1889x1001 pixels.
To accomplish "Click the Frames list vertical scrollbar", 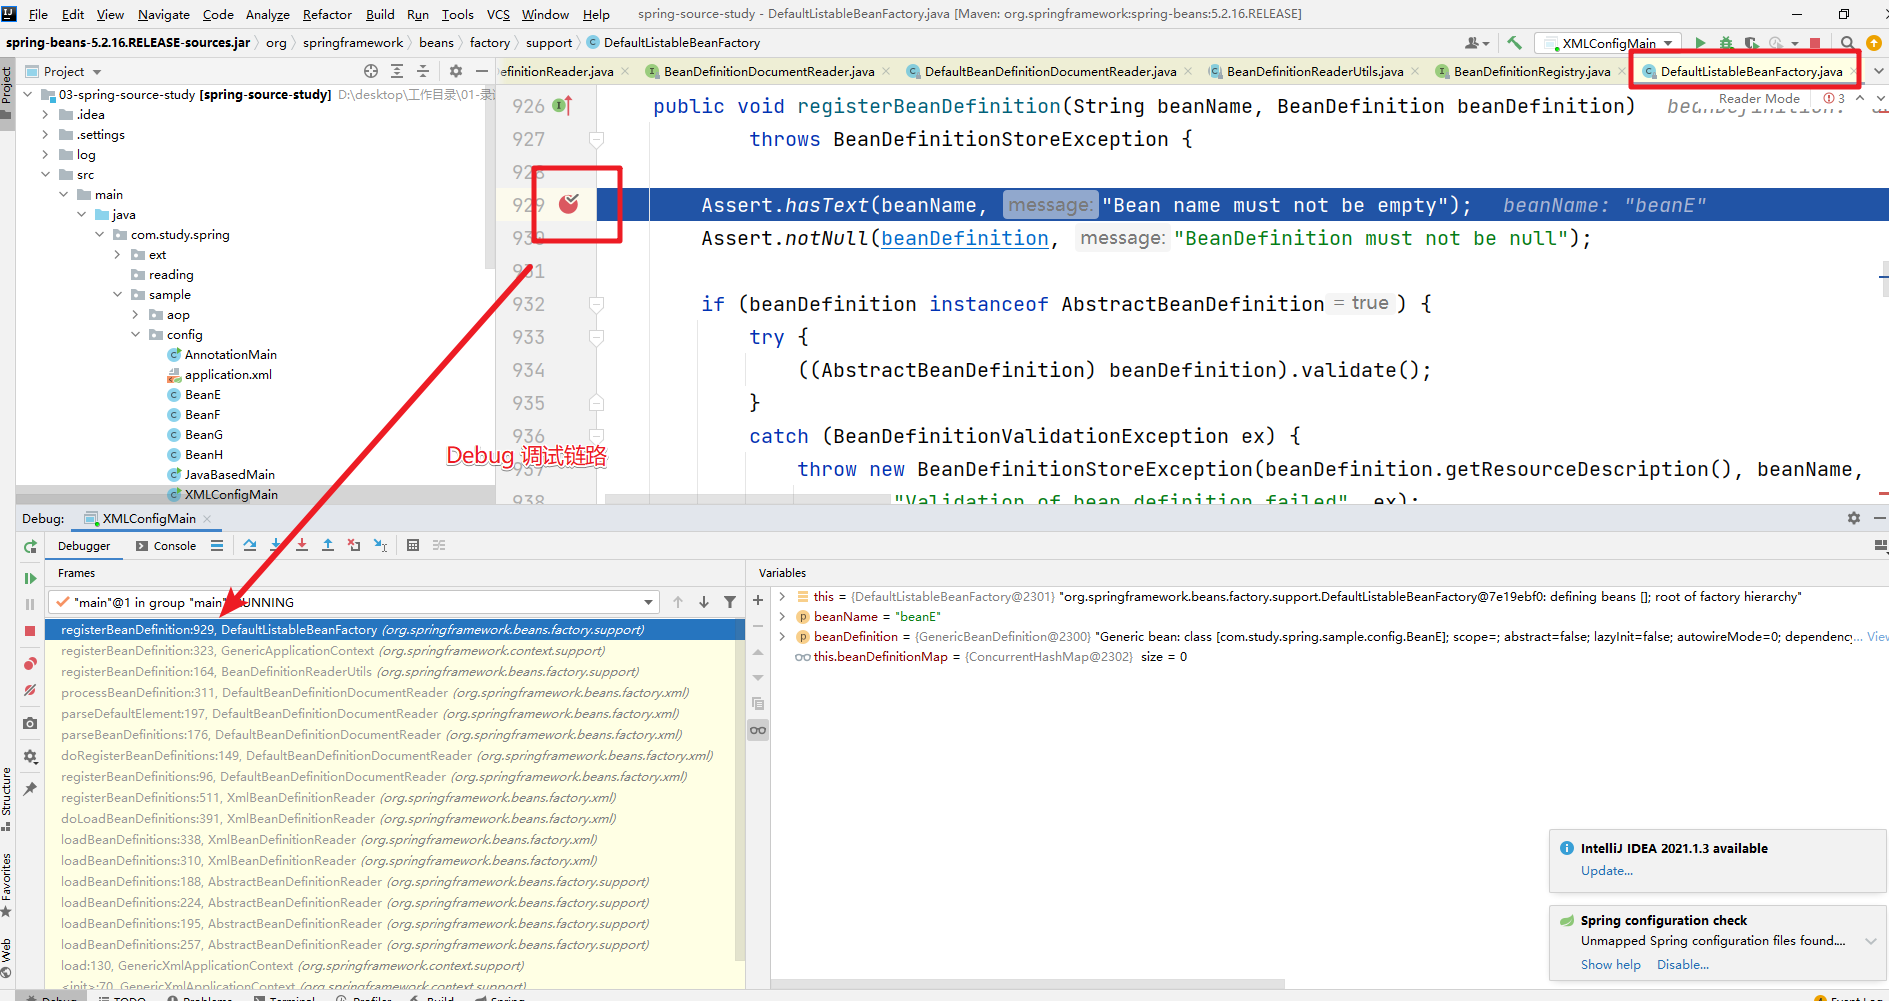I will click(740, 790).
